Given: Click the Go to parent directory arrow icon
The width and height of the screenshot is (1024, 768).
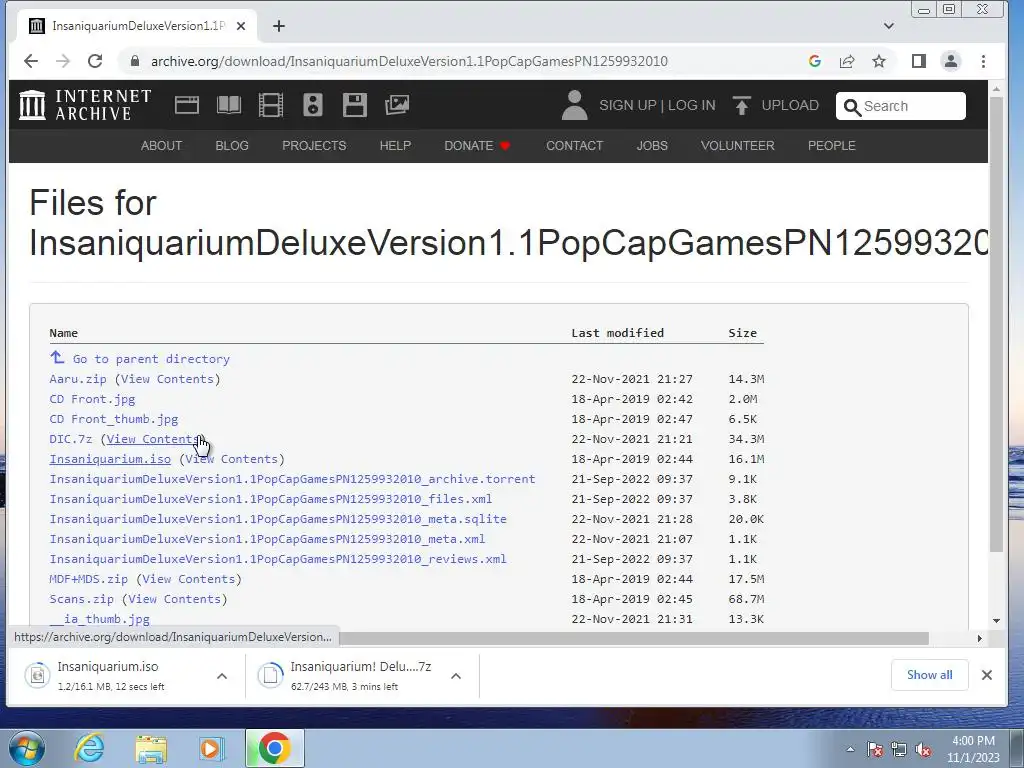Looking at the screenshot, I should click(x=57, y=357).
